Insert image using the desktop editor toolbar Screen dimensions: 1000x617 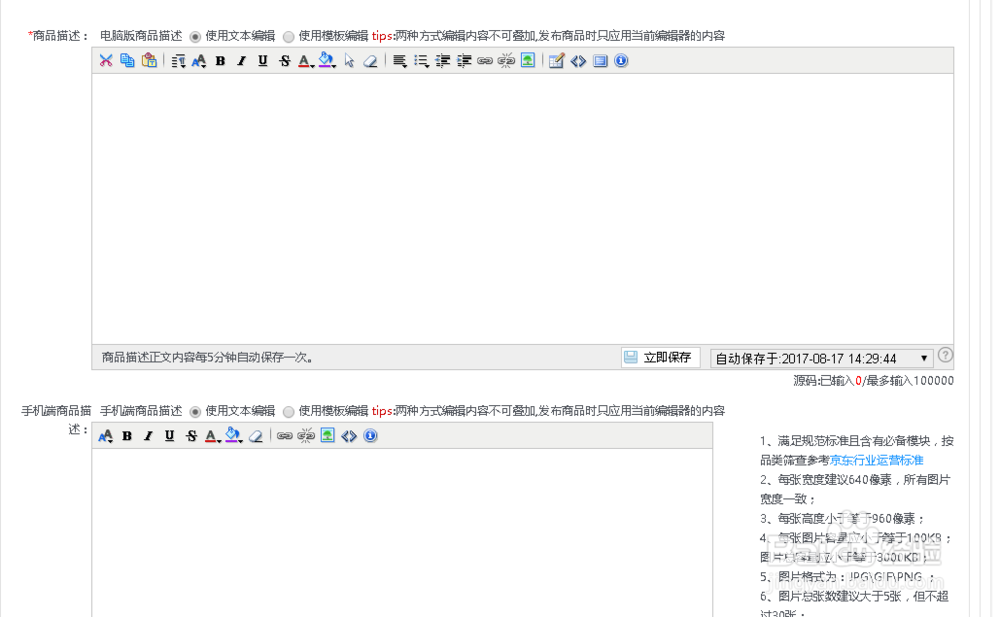tap(528, 61)
